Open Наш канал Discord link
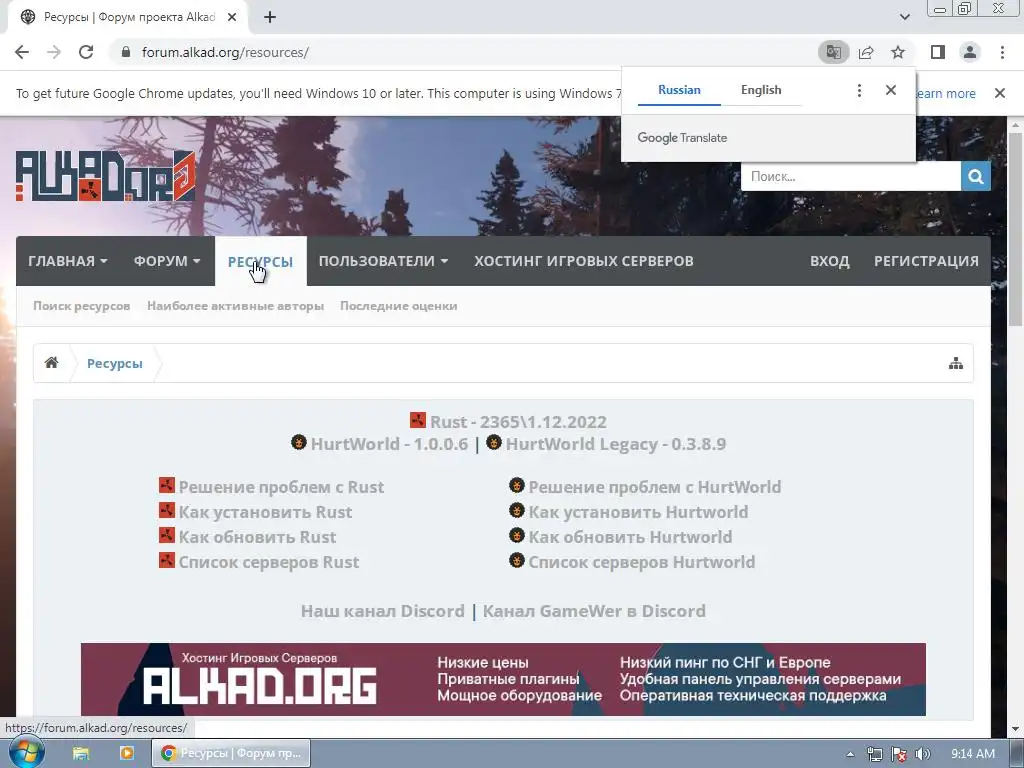Viewport: 1024px width, 768px height. [x=383, y=611]
